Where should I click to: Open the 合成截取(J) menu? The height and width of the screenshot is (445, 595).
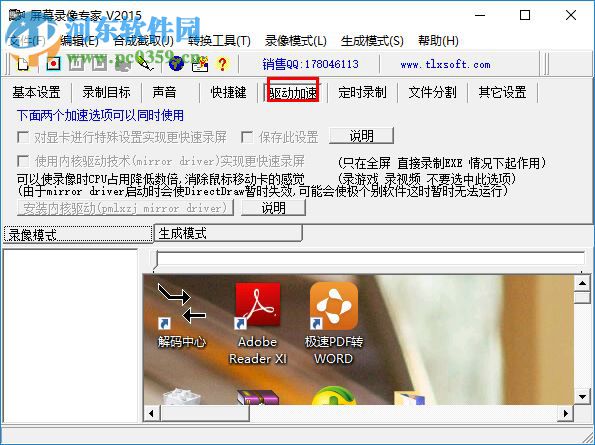point(143,41)
